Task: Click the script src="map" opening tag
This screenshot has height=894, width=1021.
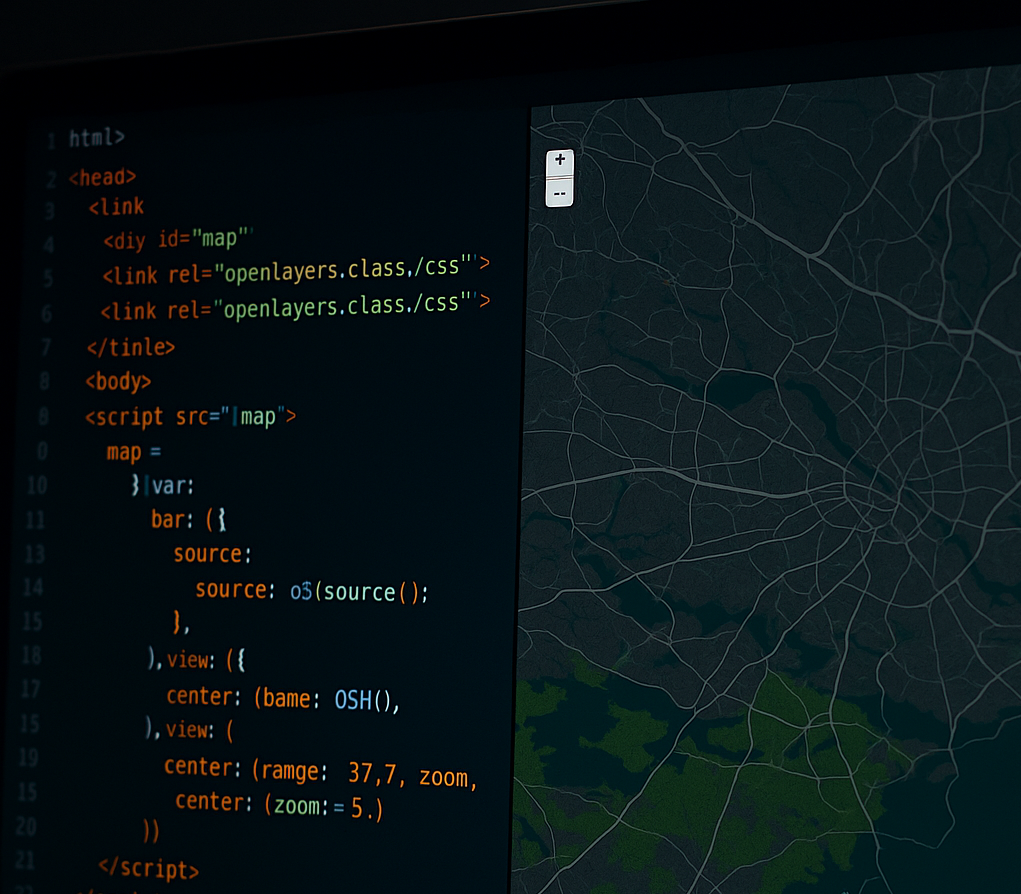Action: (190, 416)
